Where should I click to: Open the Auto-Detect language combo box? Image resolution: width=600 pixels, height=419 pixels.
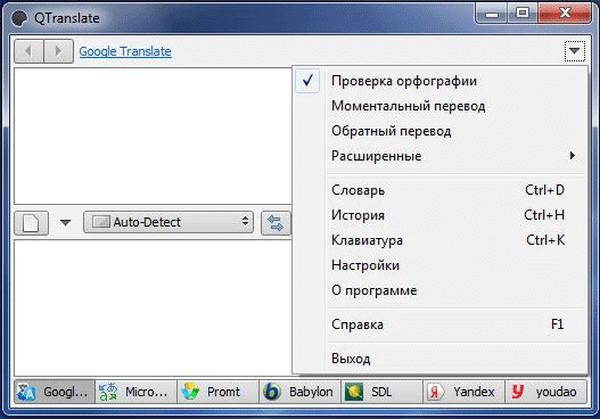168,222
